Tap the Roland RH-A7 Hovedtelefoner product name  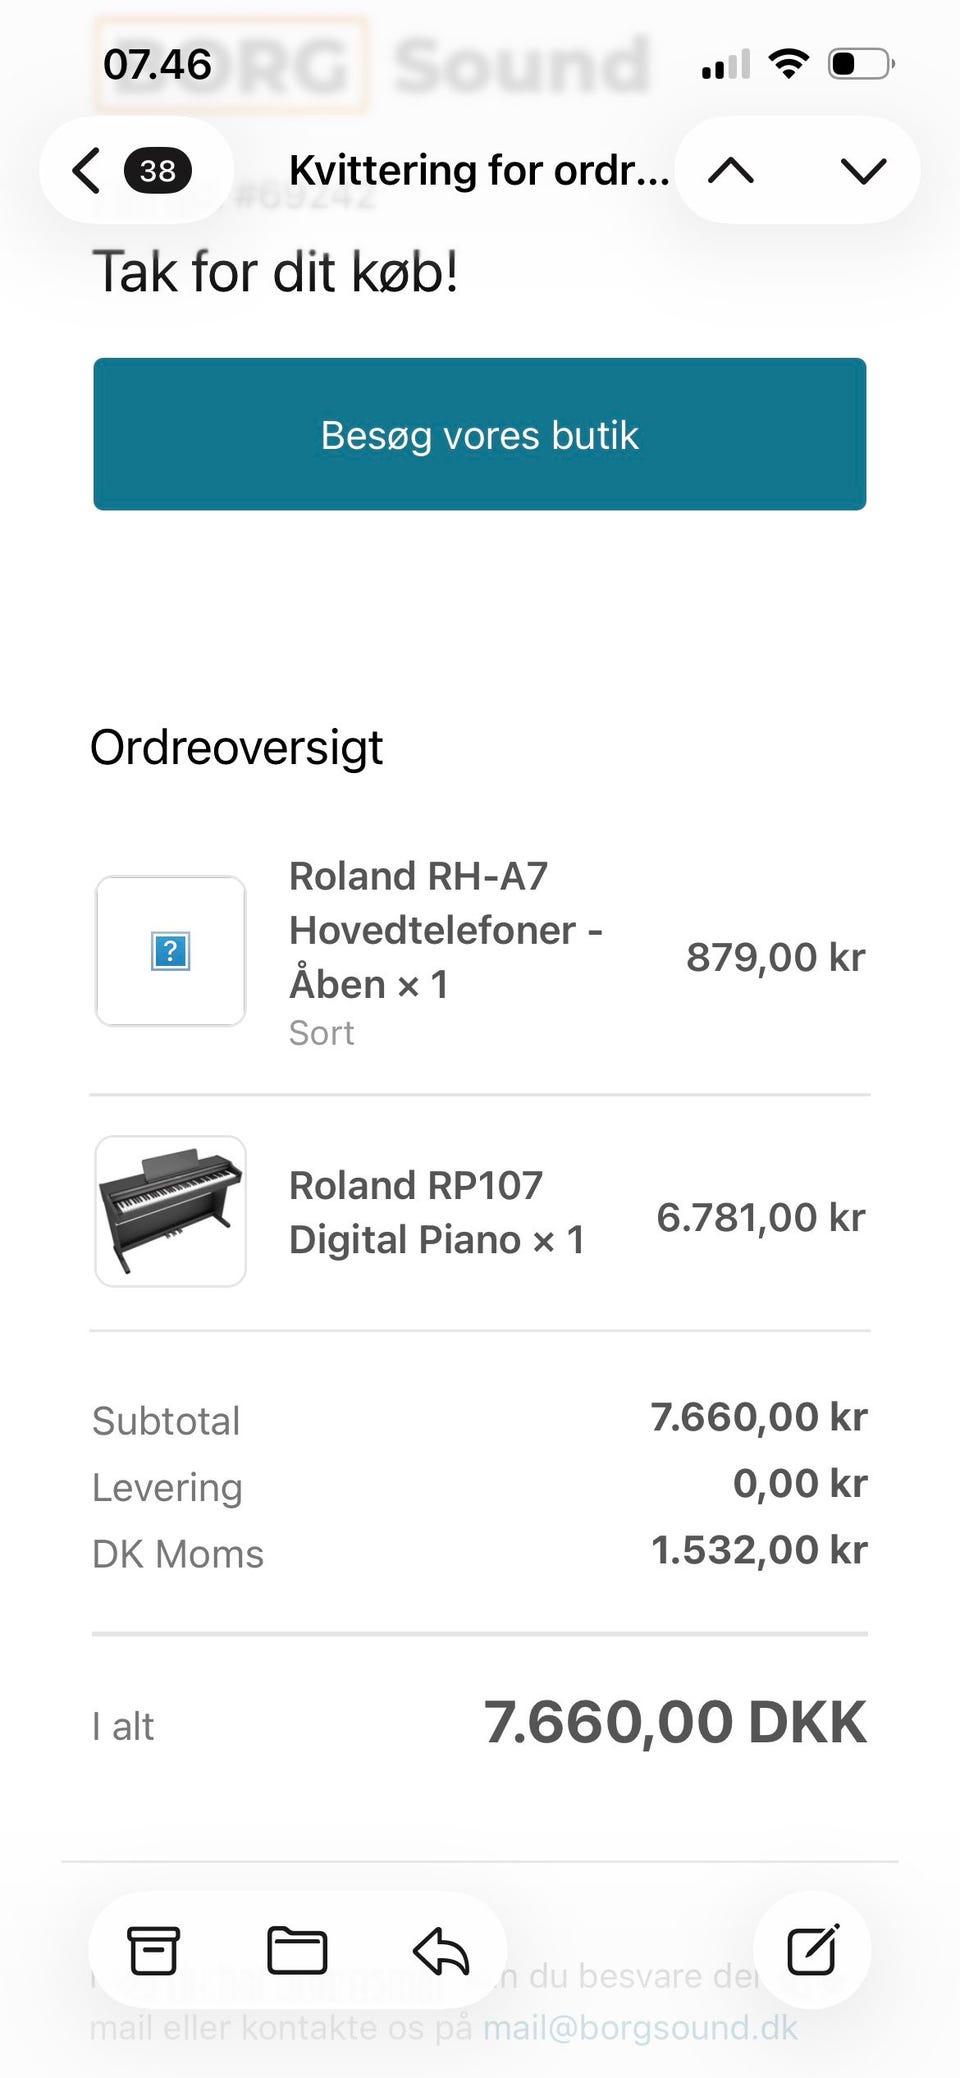point(445,930)
